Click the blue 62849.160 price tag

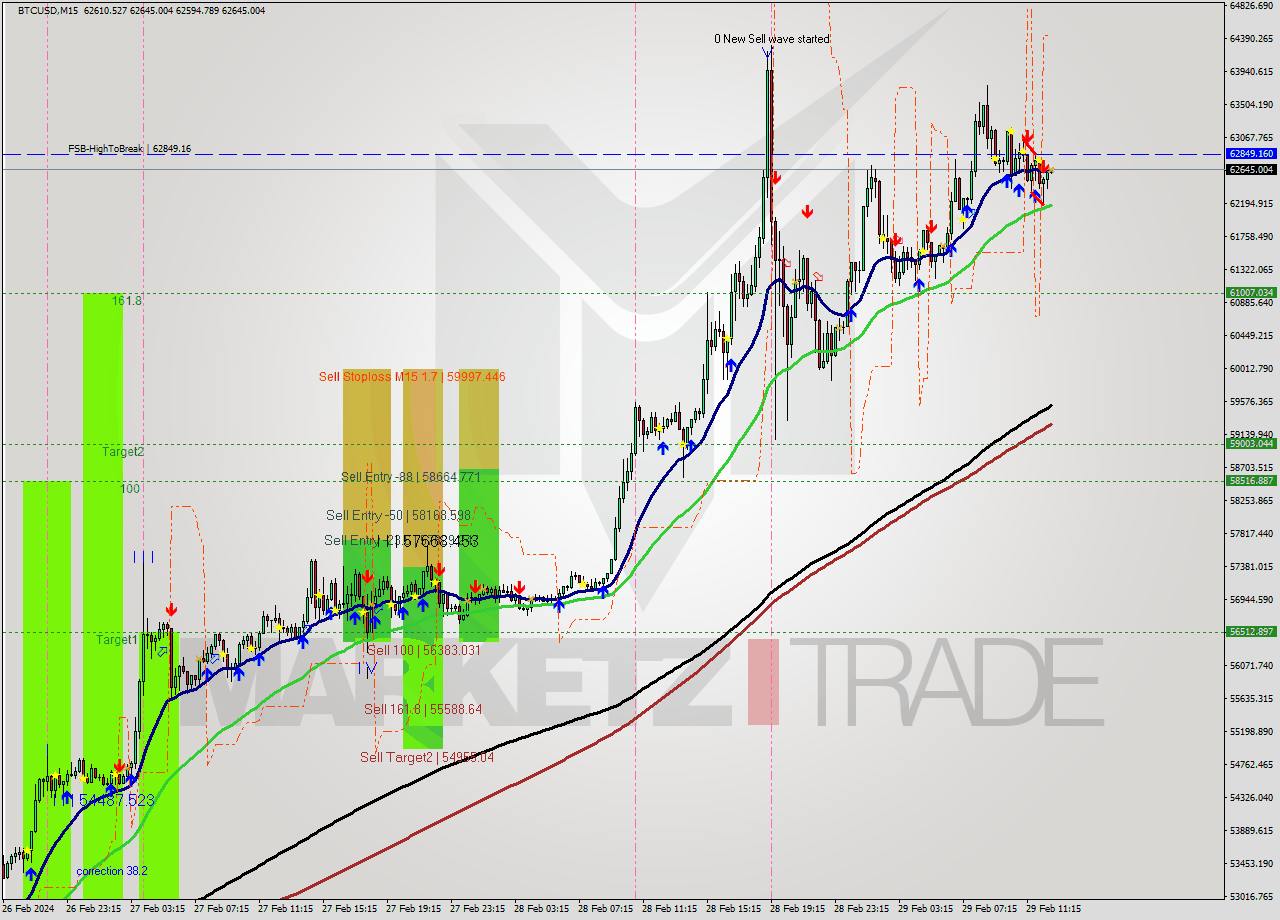[x=1250, y=154]
